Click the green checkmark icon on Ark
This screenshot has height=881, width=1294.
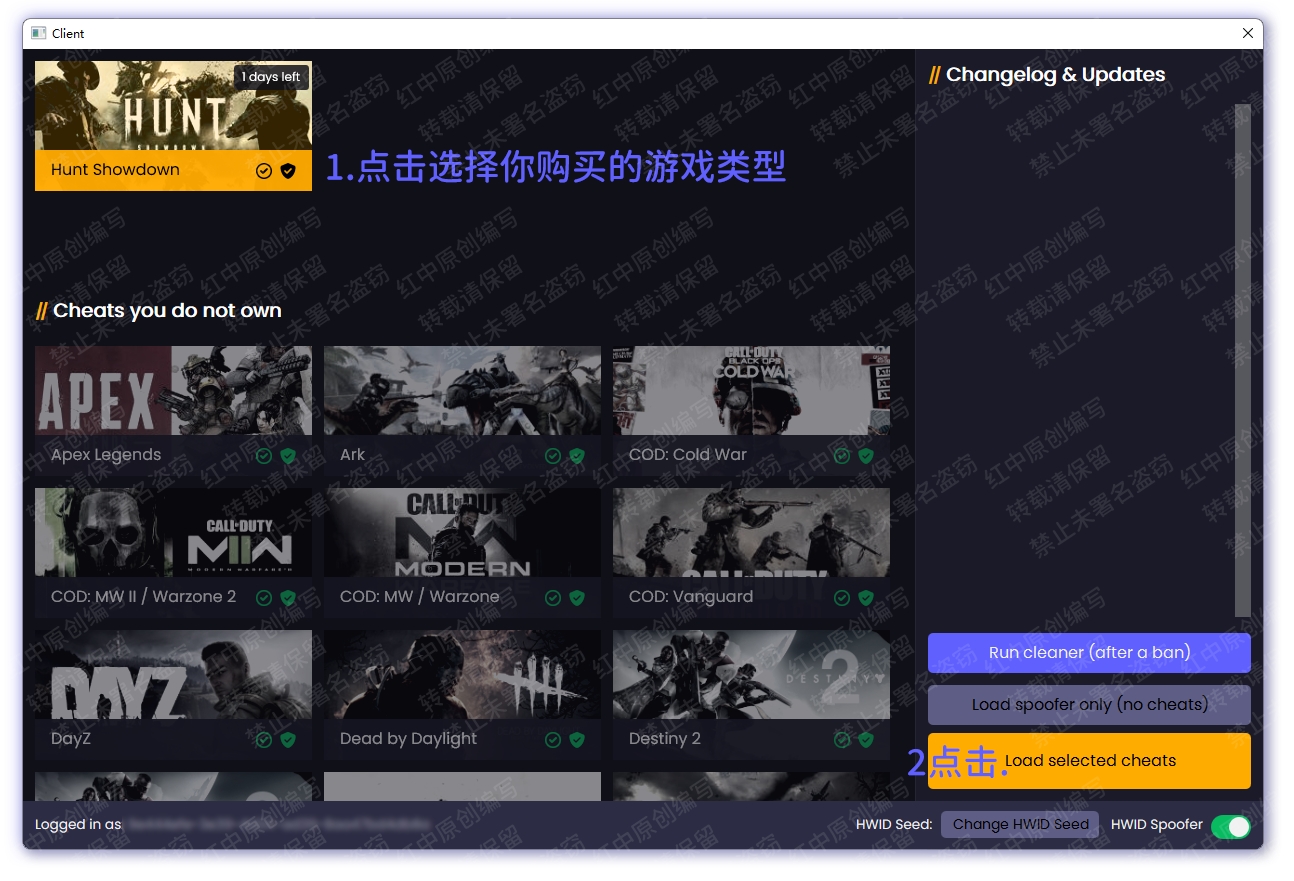point(553,456)
